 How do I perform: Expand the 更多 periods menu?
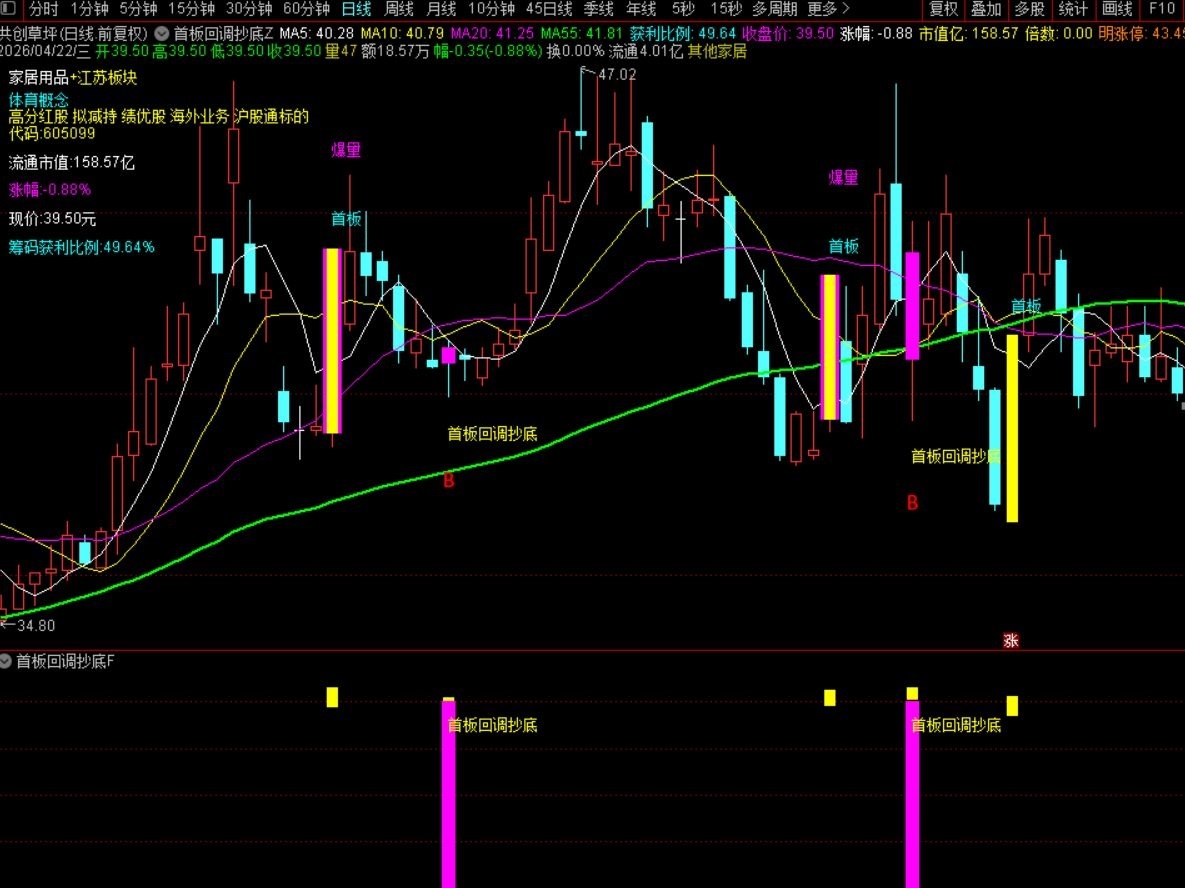[828, 9]
